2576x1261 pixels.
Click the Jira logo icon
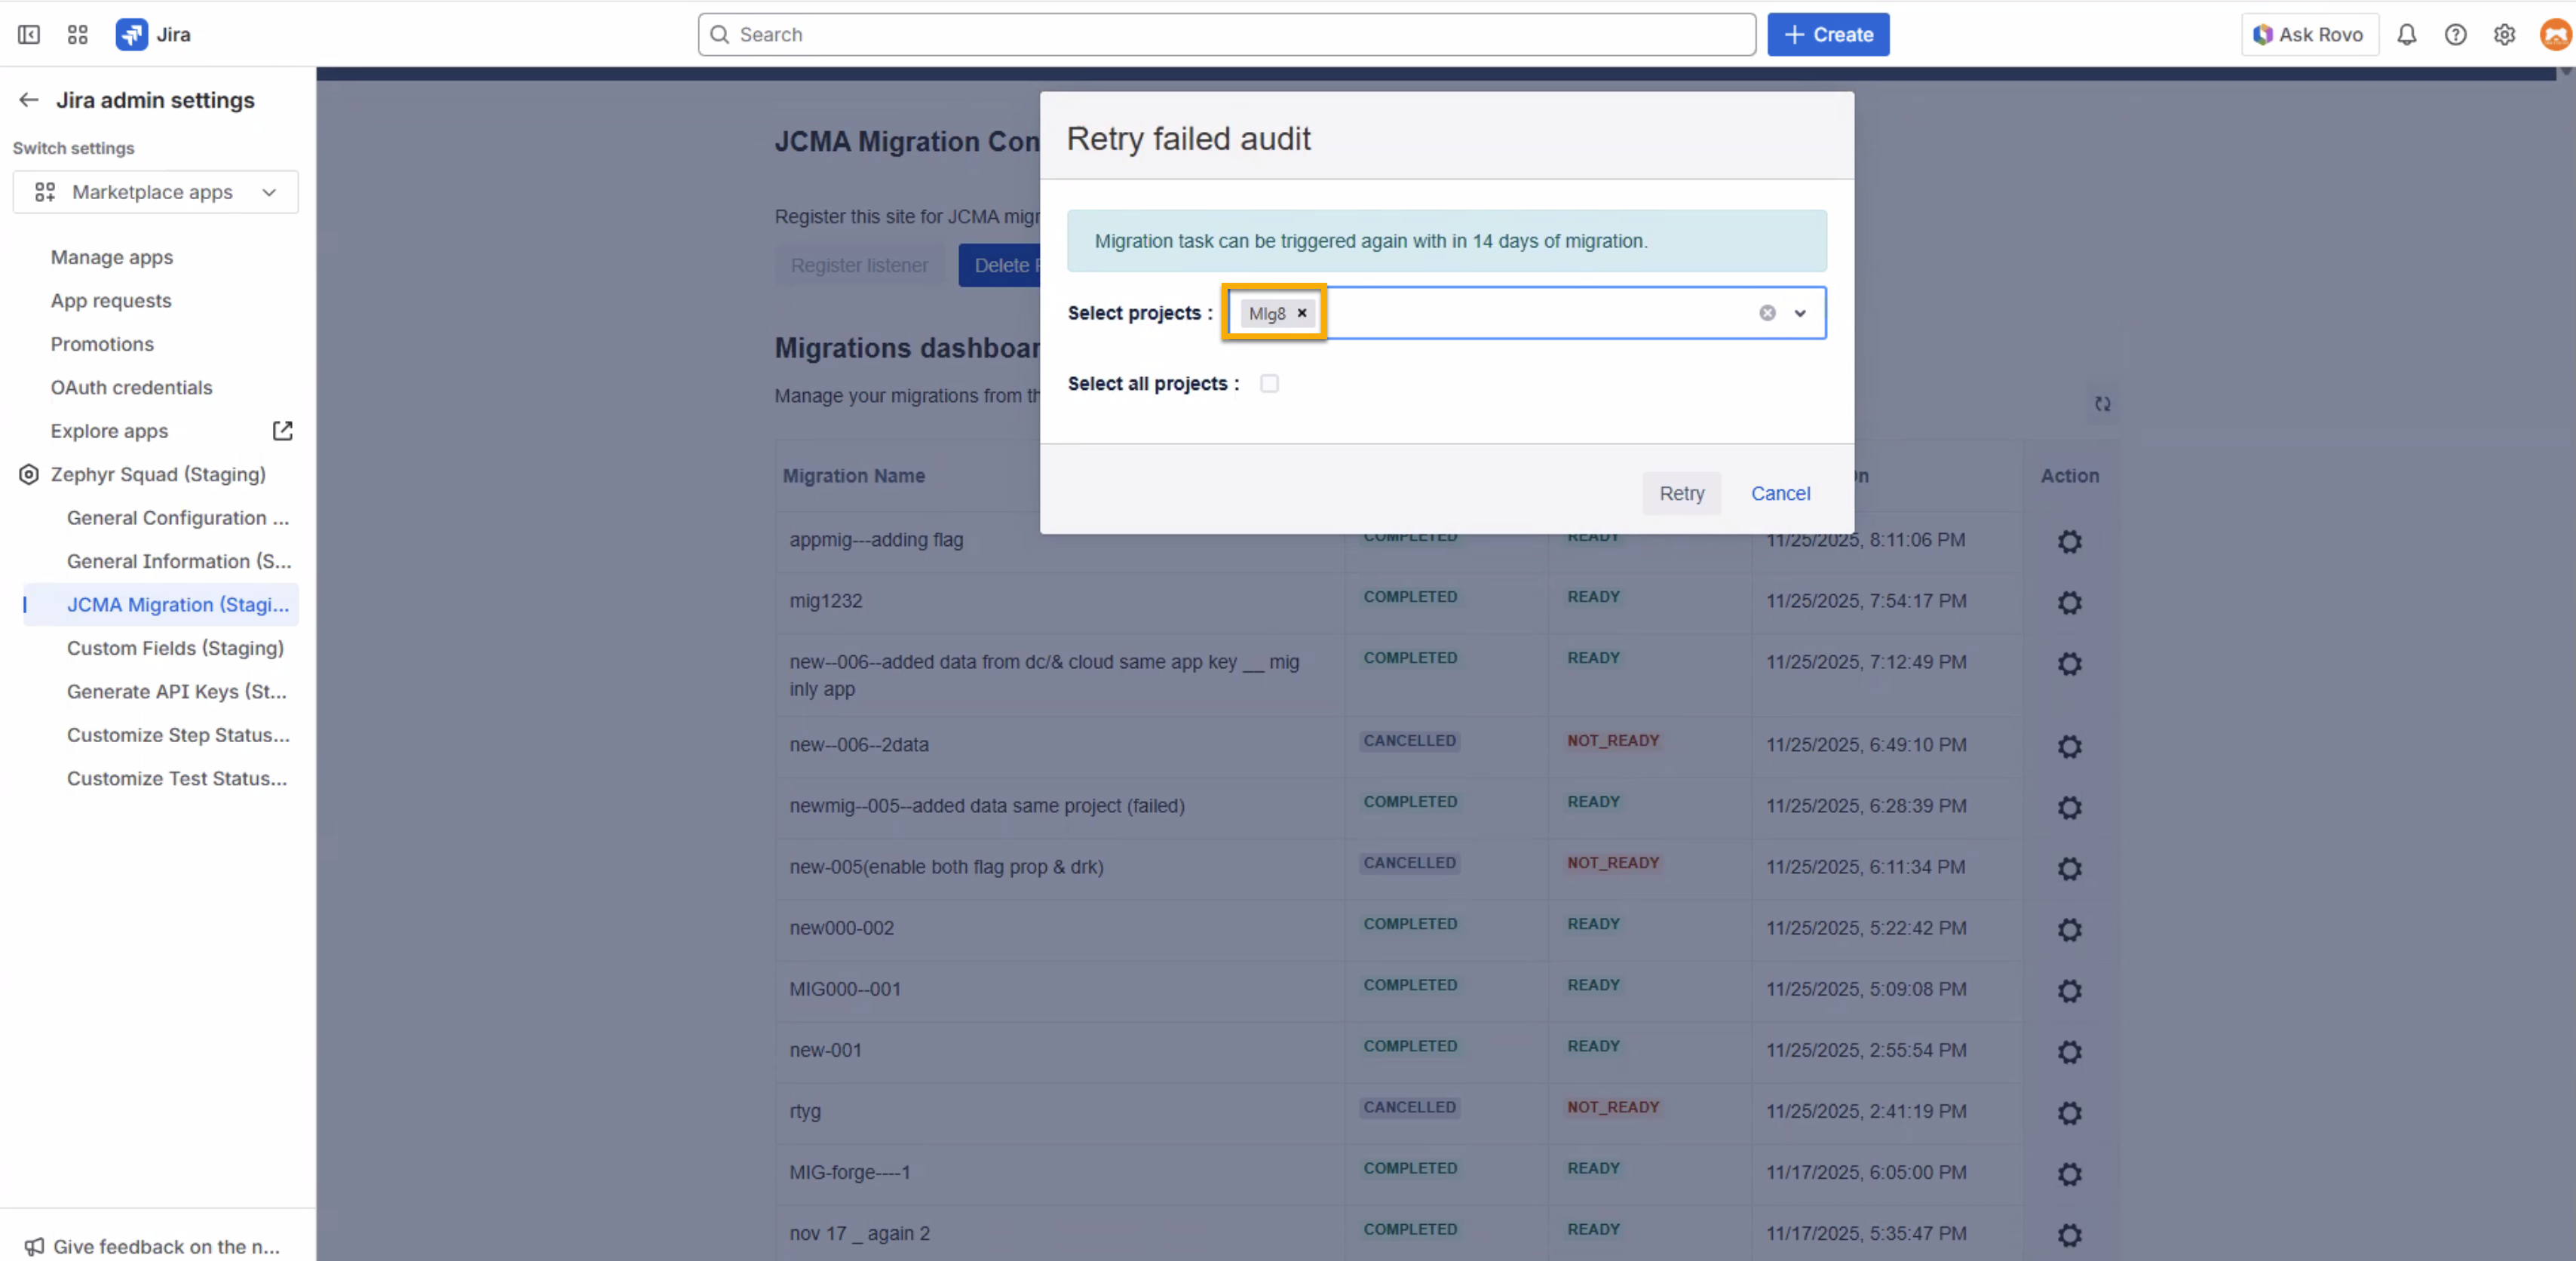131,35
